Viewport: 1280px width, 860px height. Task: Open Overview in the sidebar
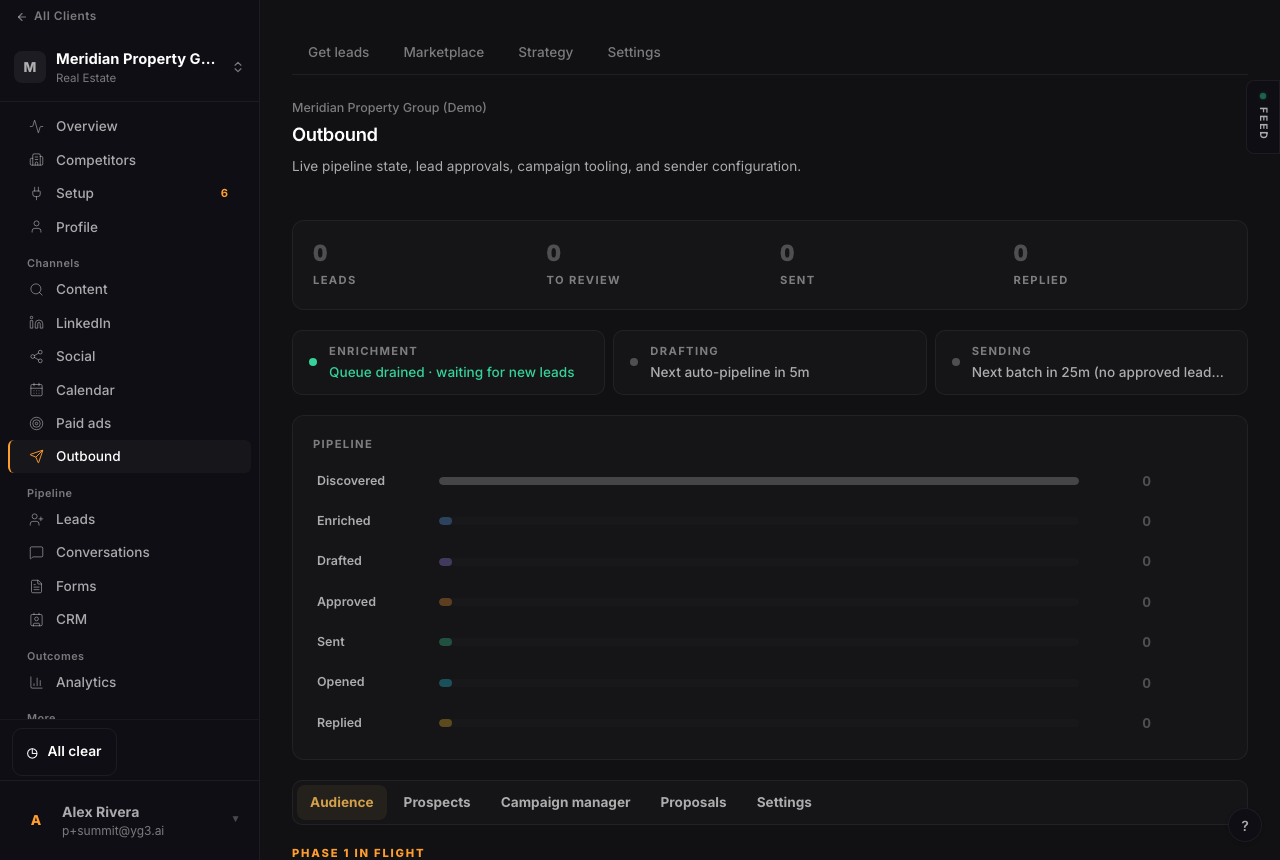[x=129, y=126]
